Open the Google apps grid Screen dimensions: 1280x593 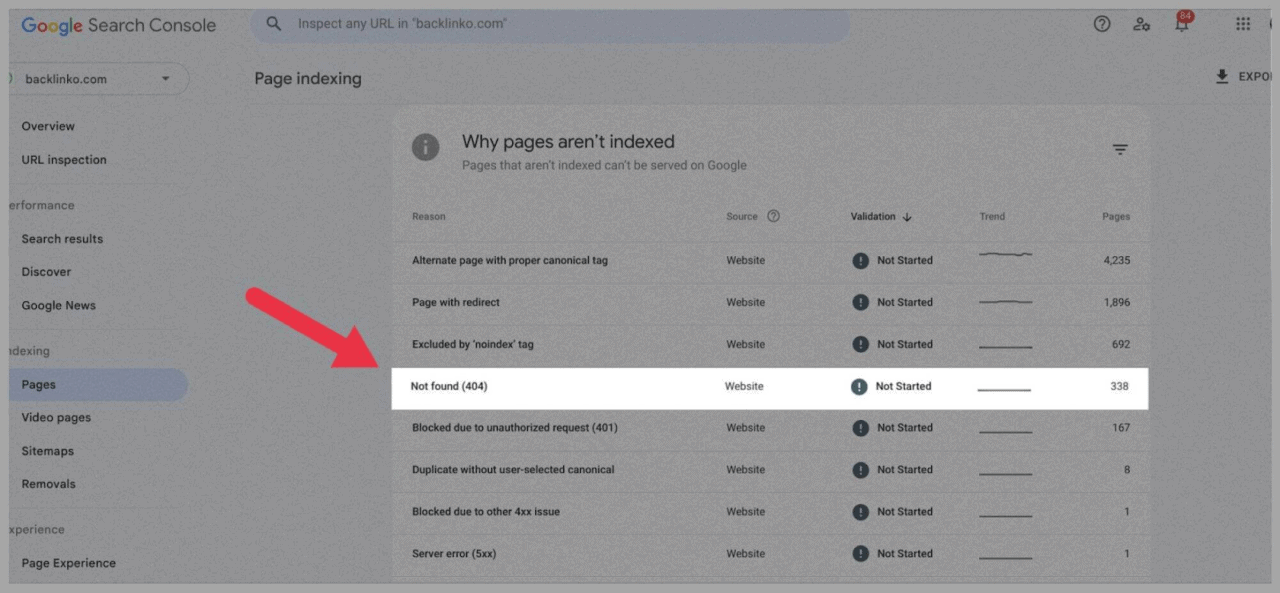[1243, 24]
